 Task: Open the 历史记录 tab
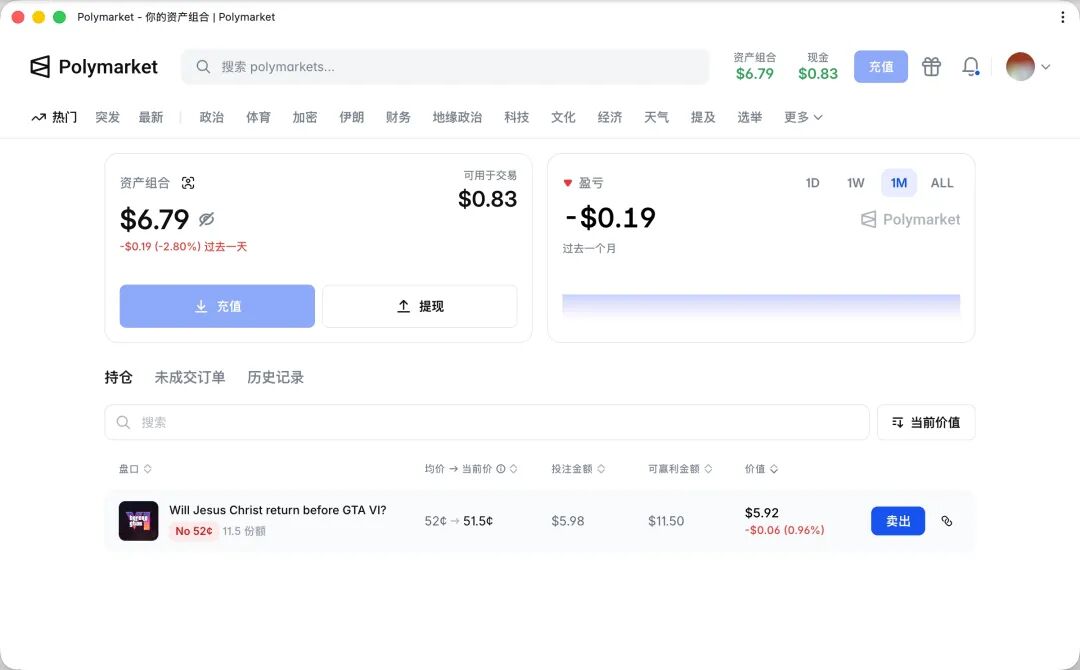[x=275, y=377]
